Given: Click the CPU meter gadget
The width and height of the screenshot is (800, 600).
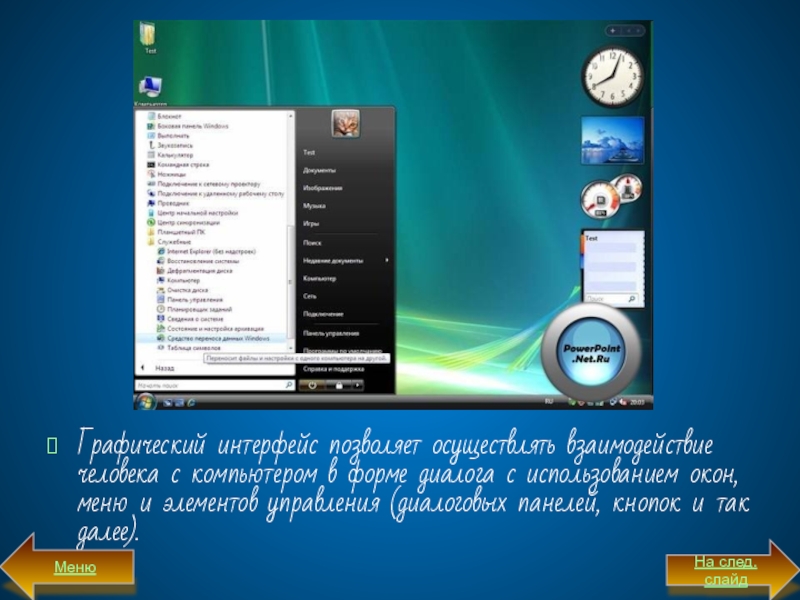Looking at the screenshot, I should [x=611, y=196].
